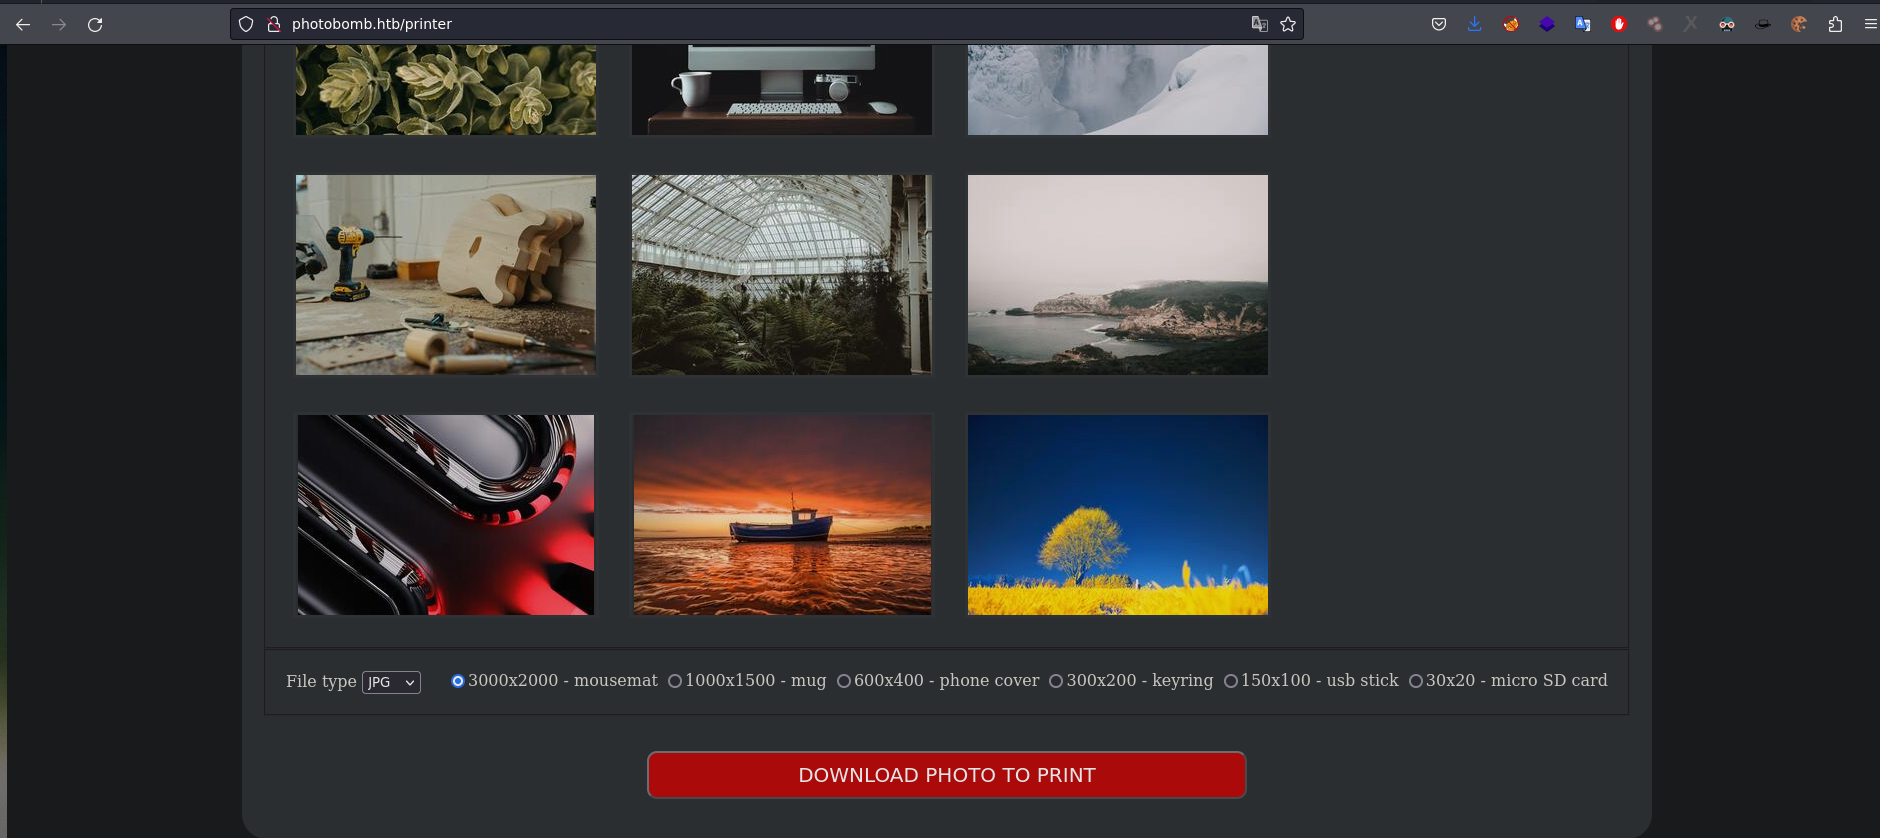Open the Extensions puzzle-piece menu
The image size is (1880, 838).
tap(1835, 24)
